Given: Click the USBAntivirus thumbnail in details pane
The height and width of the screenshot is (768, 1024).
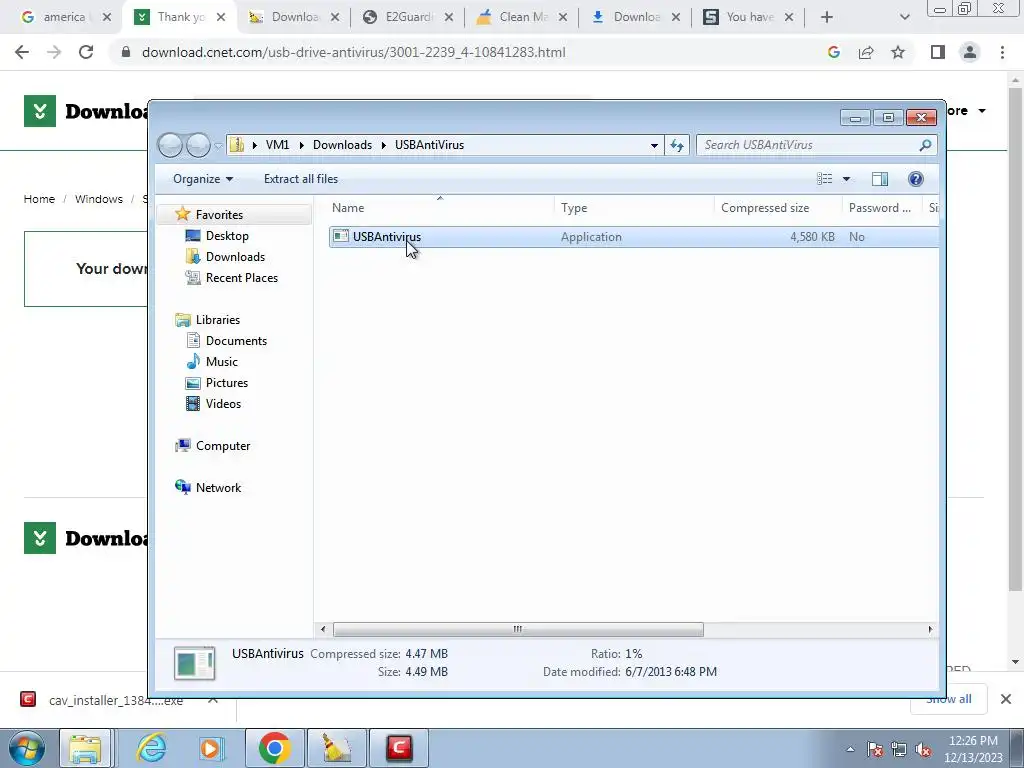Looking at the screenshot, I should pos(195,663).
